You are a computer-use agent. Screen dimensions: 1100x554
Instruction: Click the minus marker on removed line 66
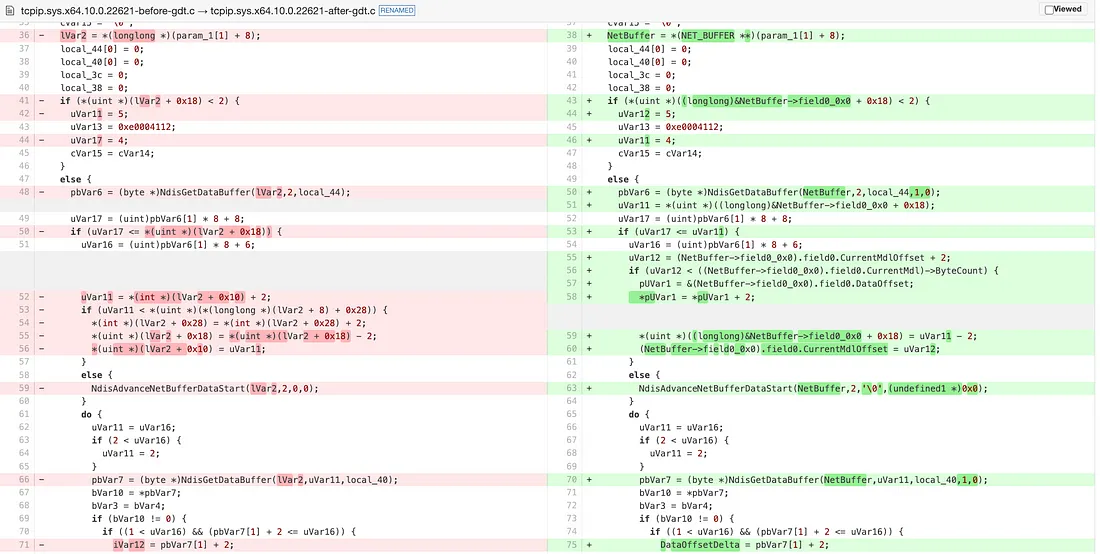41,479
